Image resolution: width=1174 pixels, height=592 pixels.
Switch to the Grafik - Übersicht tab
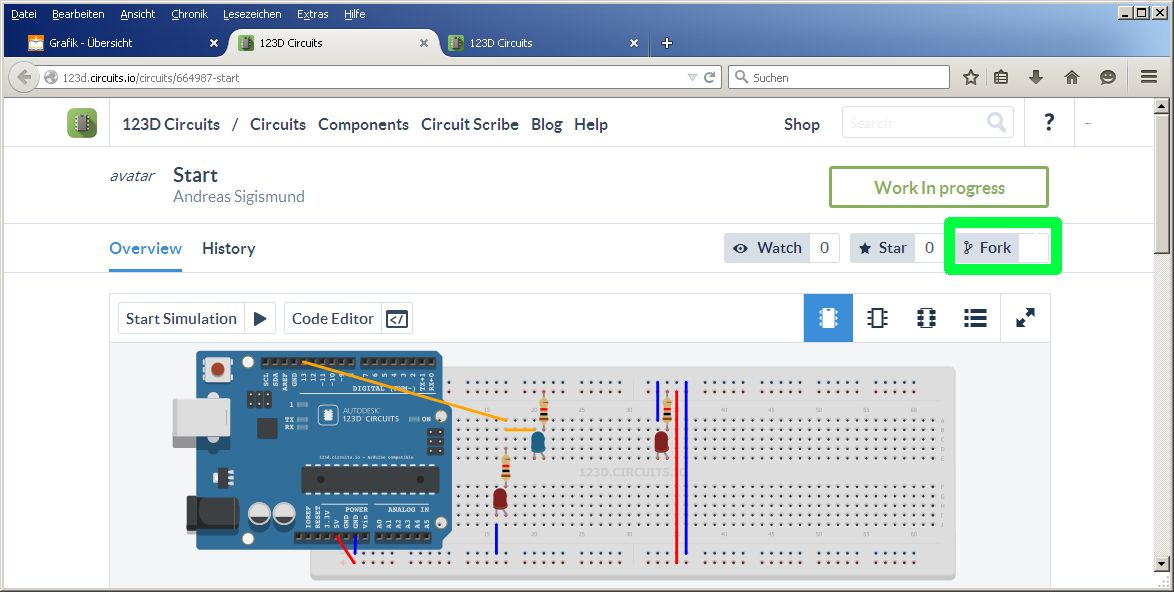click(x=116, y=43)
